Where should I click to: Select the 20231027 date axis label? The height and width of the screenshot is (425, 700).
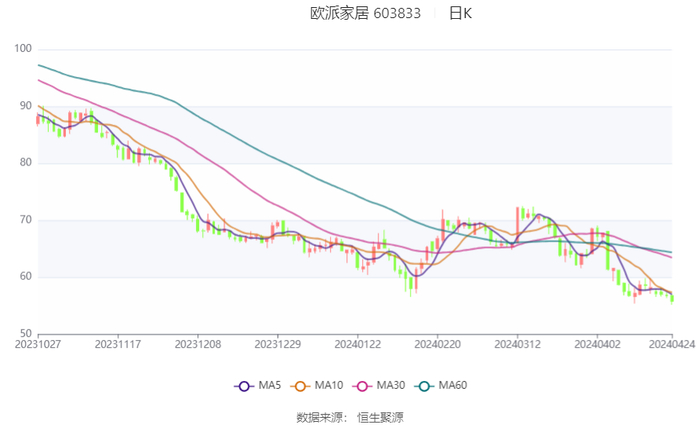click(x=38, y=345)
